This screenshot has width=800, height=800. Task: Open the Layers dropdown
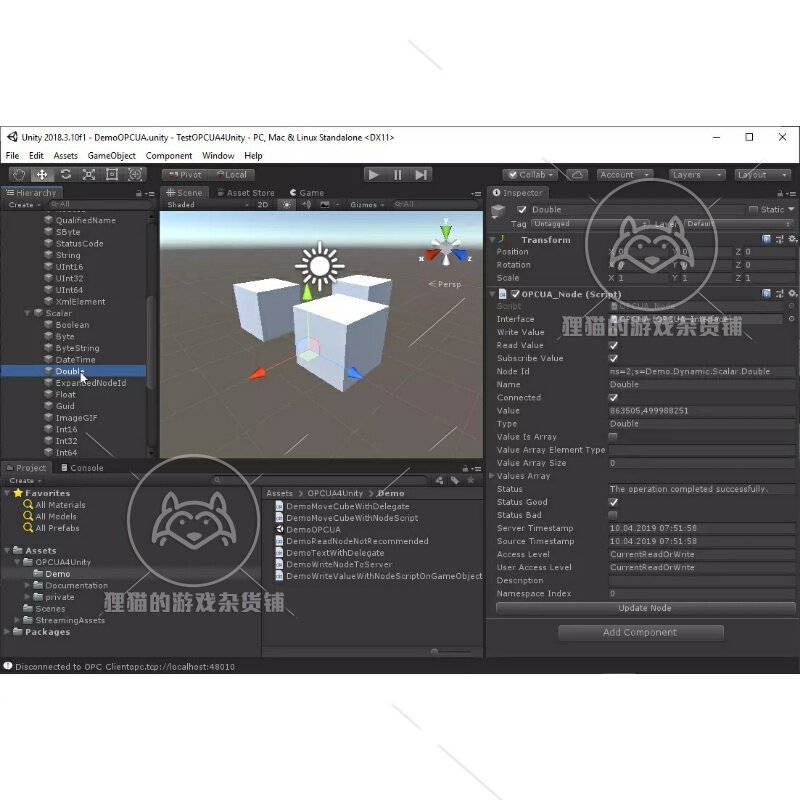click(x=697, y=175)
